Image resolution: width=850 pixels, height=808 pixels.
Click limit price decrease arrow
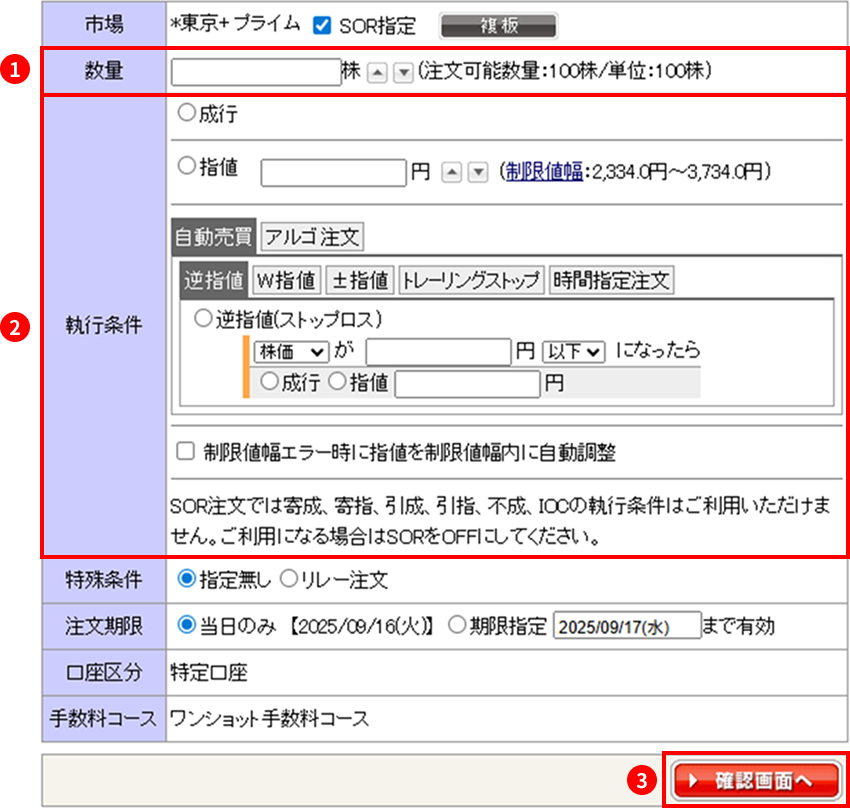click(x=478, y=173)
